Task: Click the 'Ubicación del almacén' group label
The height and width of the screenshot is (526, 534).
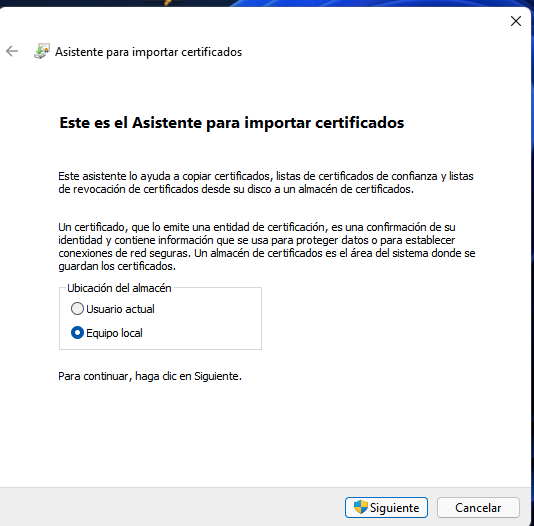Action: click(119, 288)
